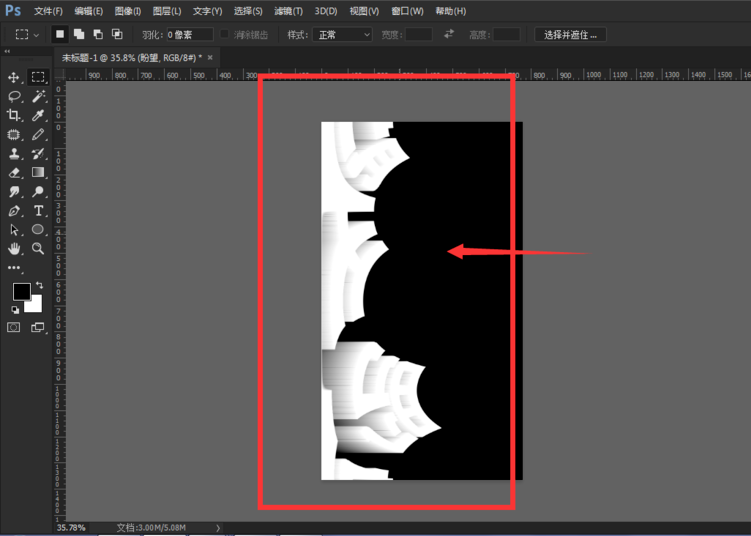Click the 文档:3.00M/5.08M status text
The image size is (751, 536).
(151, 527)
